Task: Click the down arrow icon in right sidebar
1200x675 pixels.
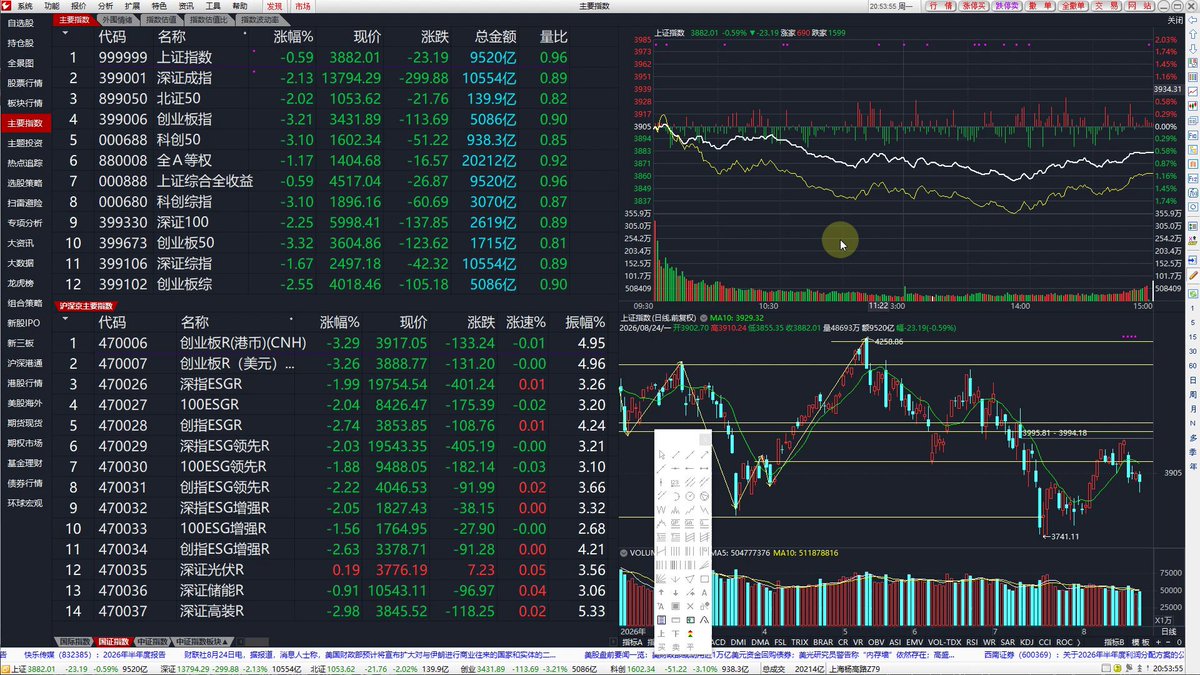Action: tap(1192, 48)
